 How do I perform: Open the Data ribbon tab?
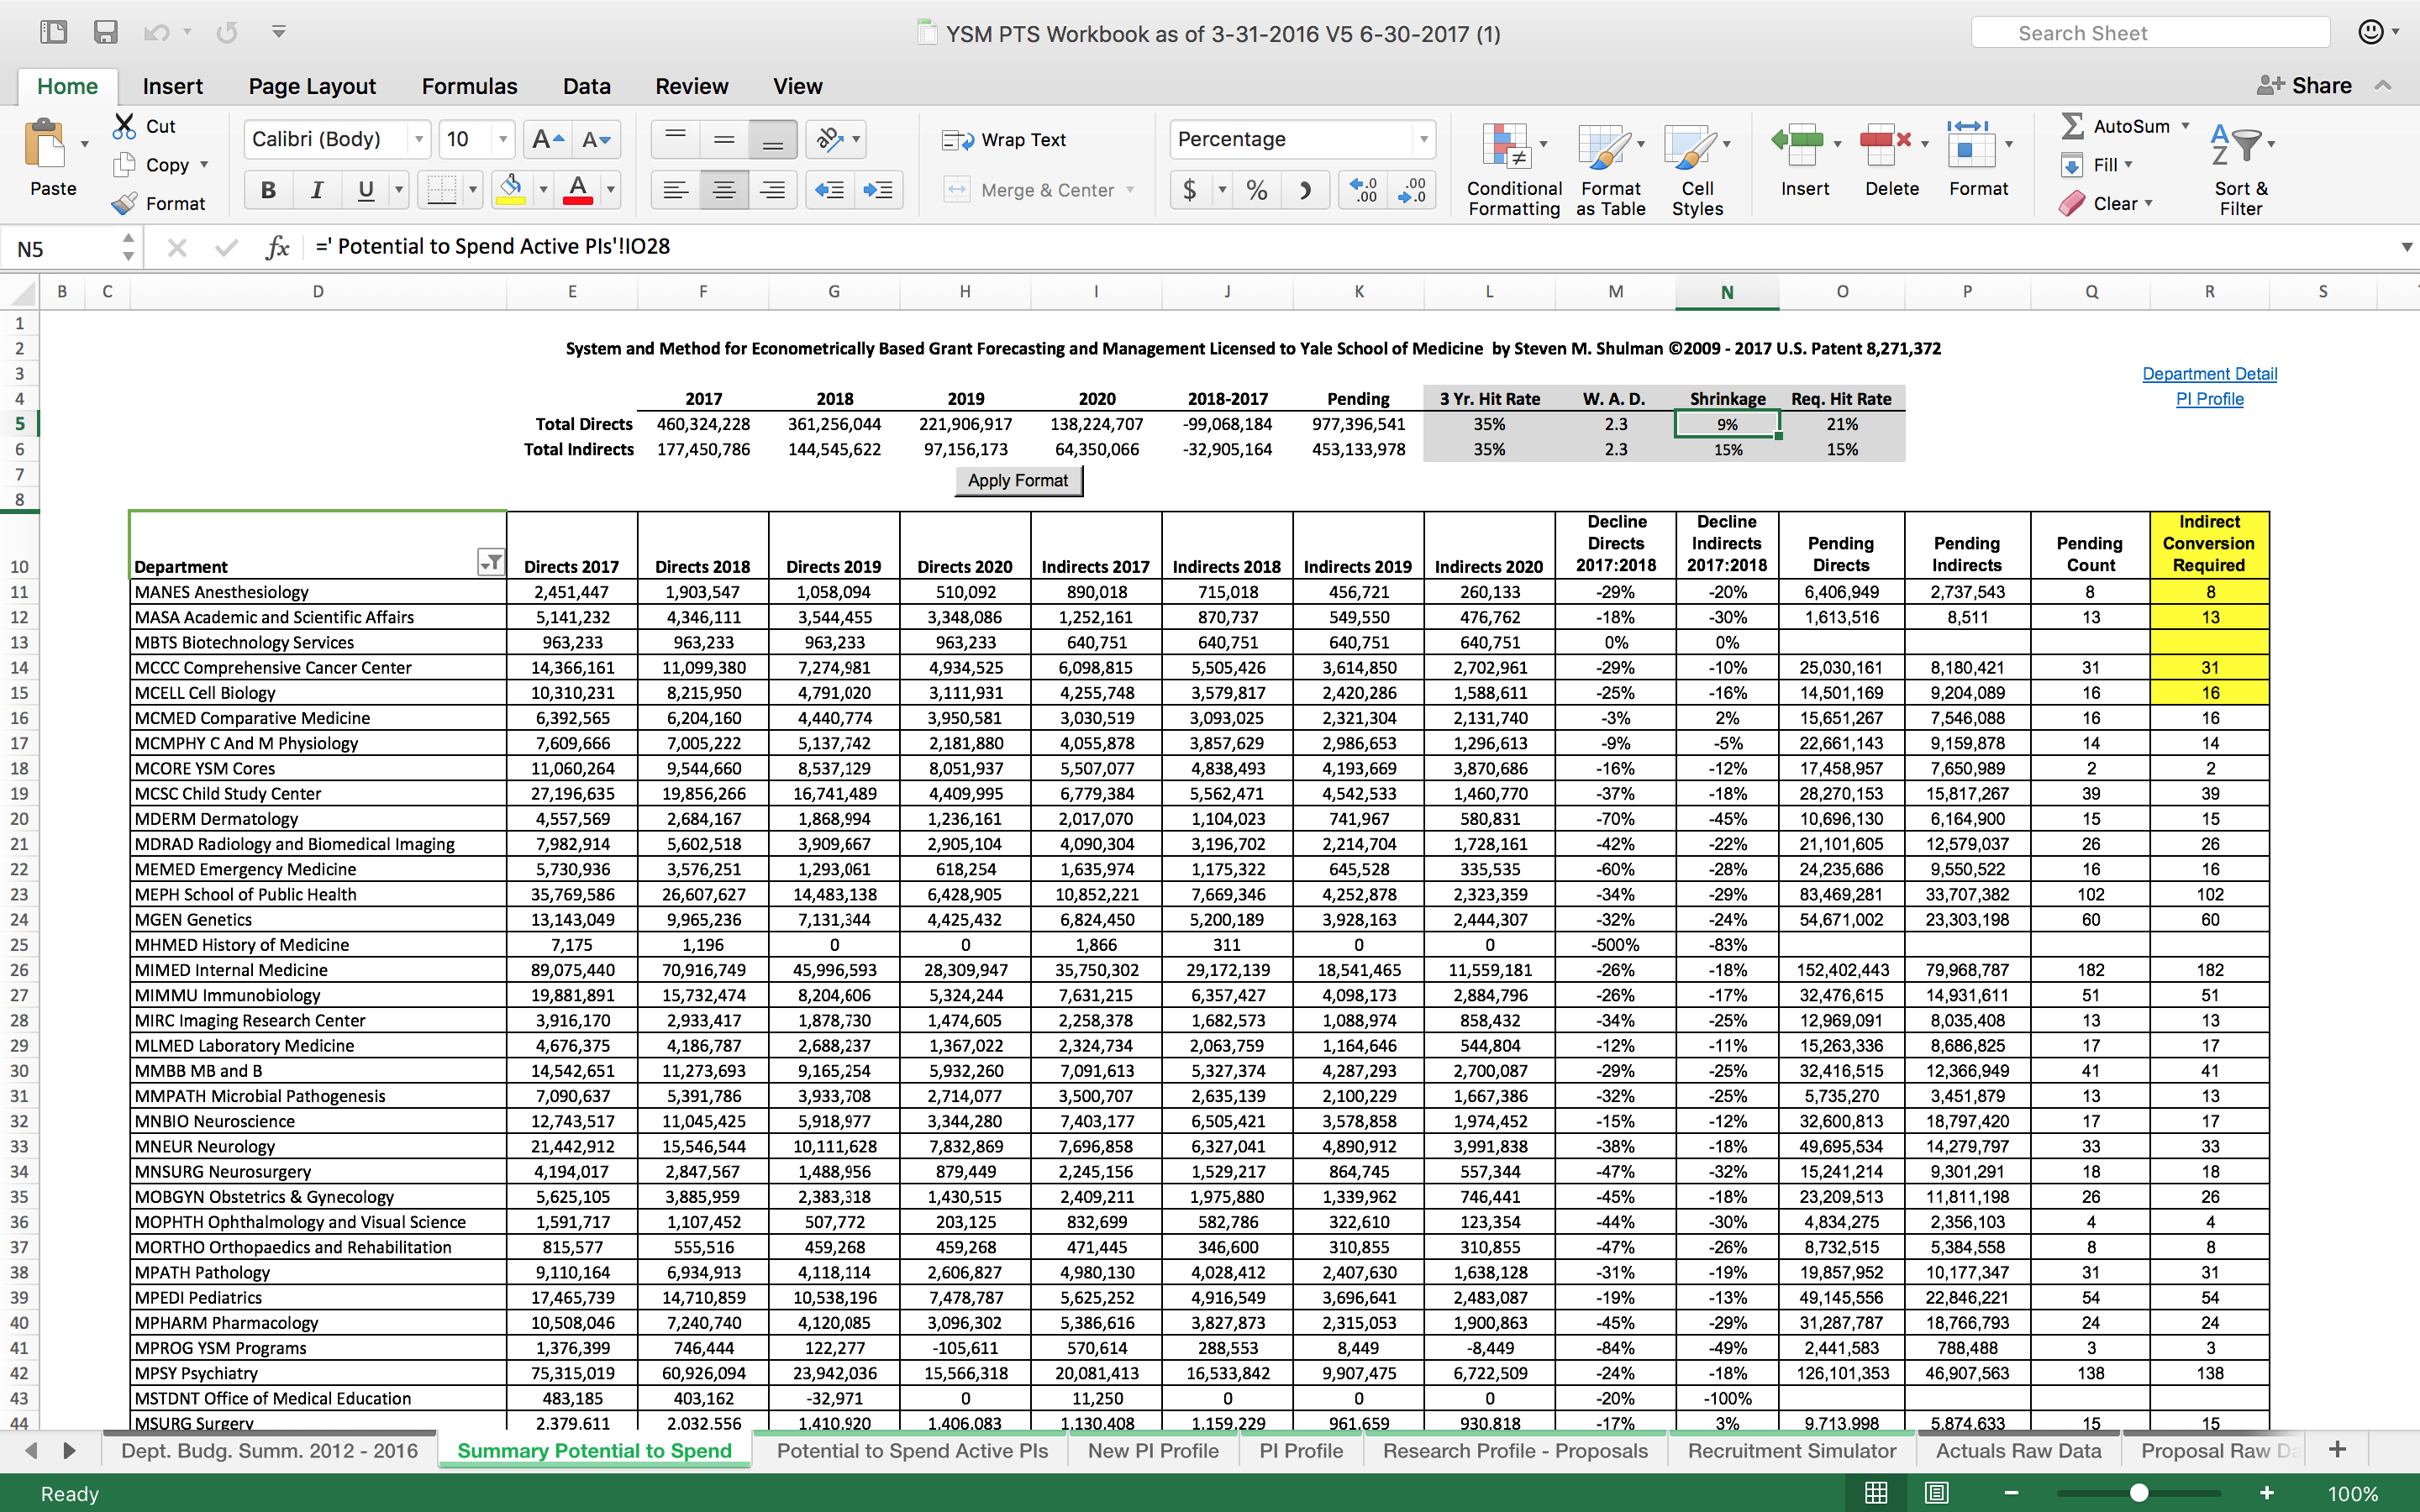[587, 87]
